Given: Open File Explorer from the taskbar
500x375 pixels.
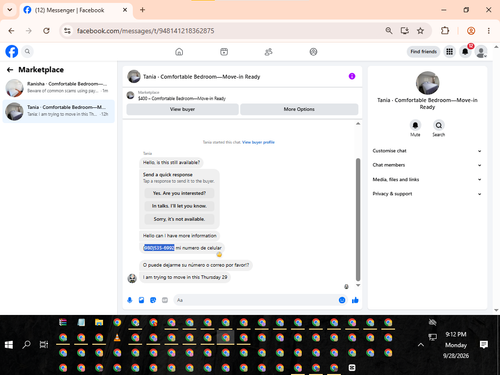Looking at the screenshot, I should 99,322.
